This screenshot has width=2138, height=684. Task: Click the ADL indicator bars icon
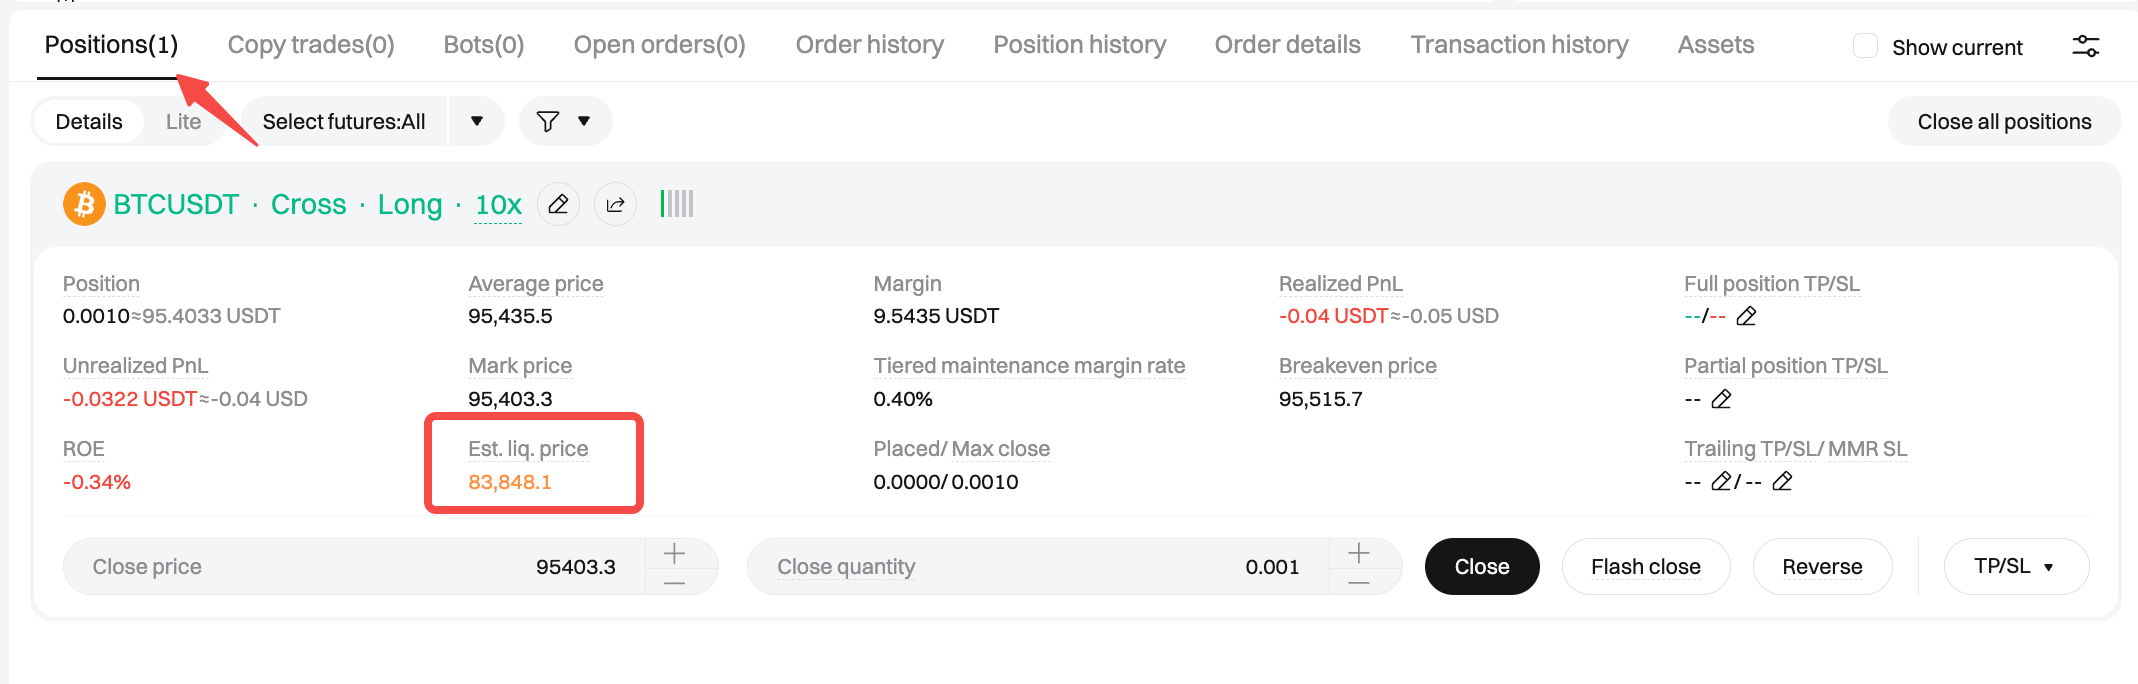[677, 204]
